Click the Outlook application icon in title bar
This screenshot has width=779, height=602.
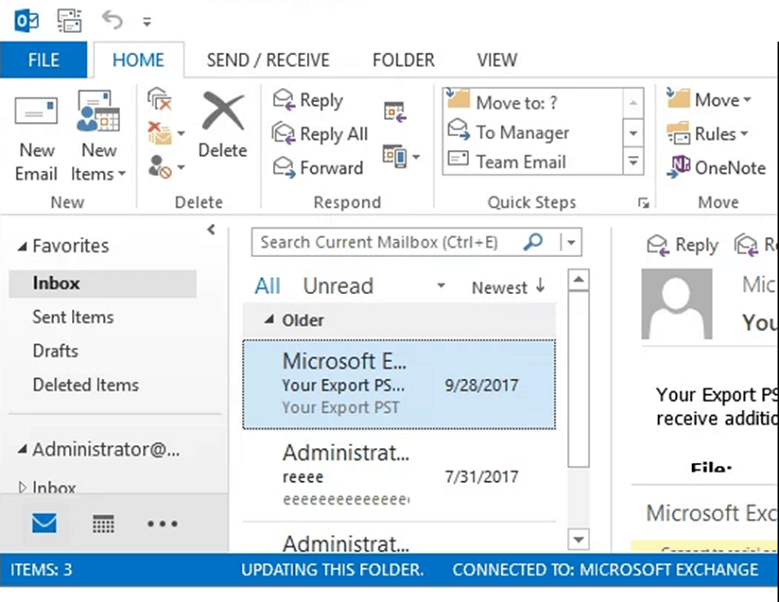pyautogui.click(x=26, y=21)
